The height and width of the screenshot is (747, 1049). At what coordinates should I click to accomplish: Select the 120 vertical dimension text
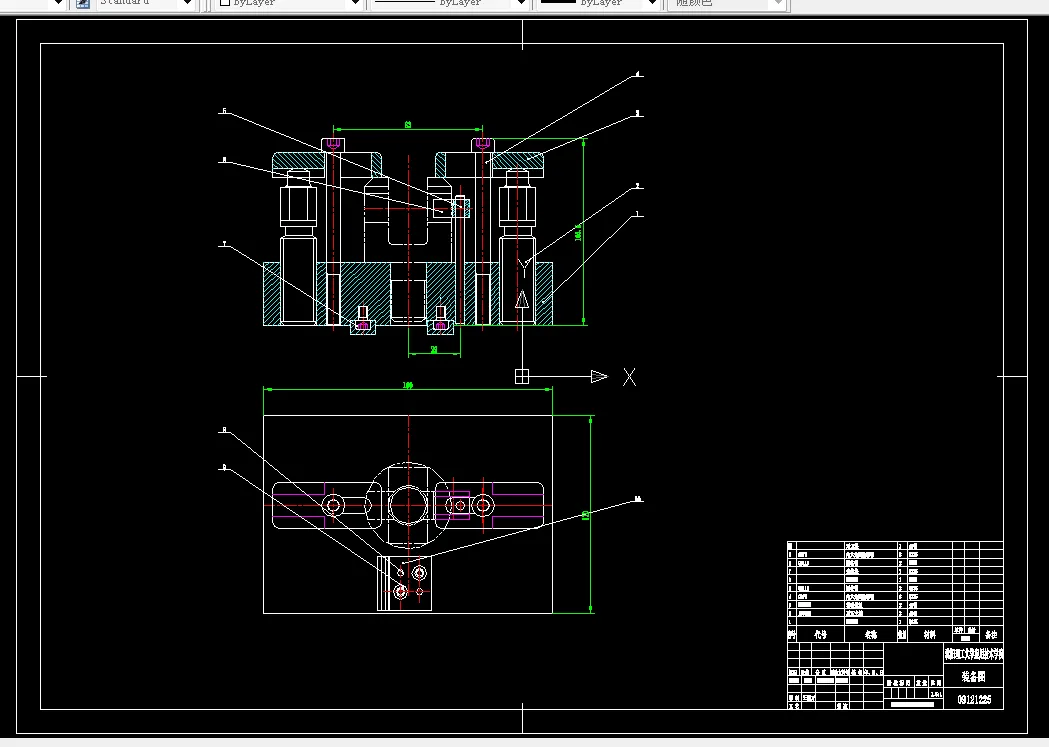(585, 515)
